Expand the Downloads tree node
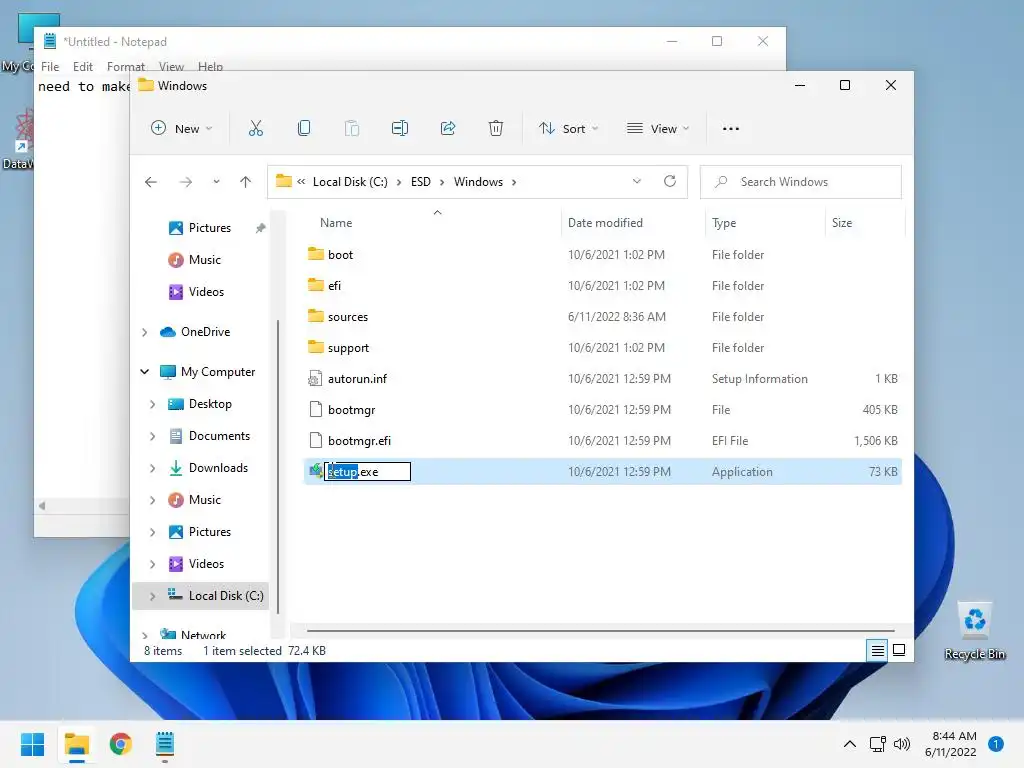 153,468
